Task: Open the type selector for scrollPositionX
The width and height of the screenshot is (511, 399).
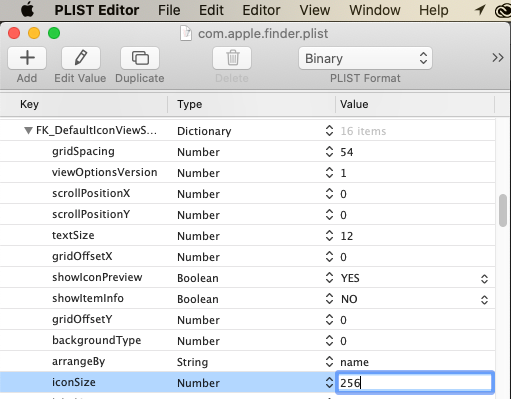Action: coord(329,194)
